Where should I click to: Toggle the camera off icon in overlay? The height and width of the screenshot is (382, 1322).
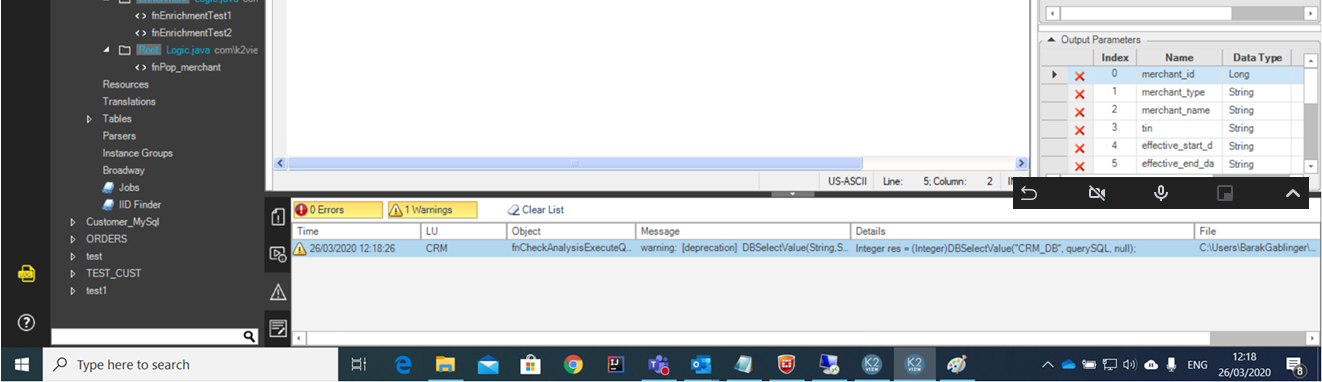click(x=1096, y=193)
